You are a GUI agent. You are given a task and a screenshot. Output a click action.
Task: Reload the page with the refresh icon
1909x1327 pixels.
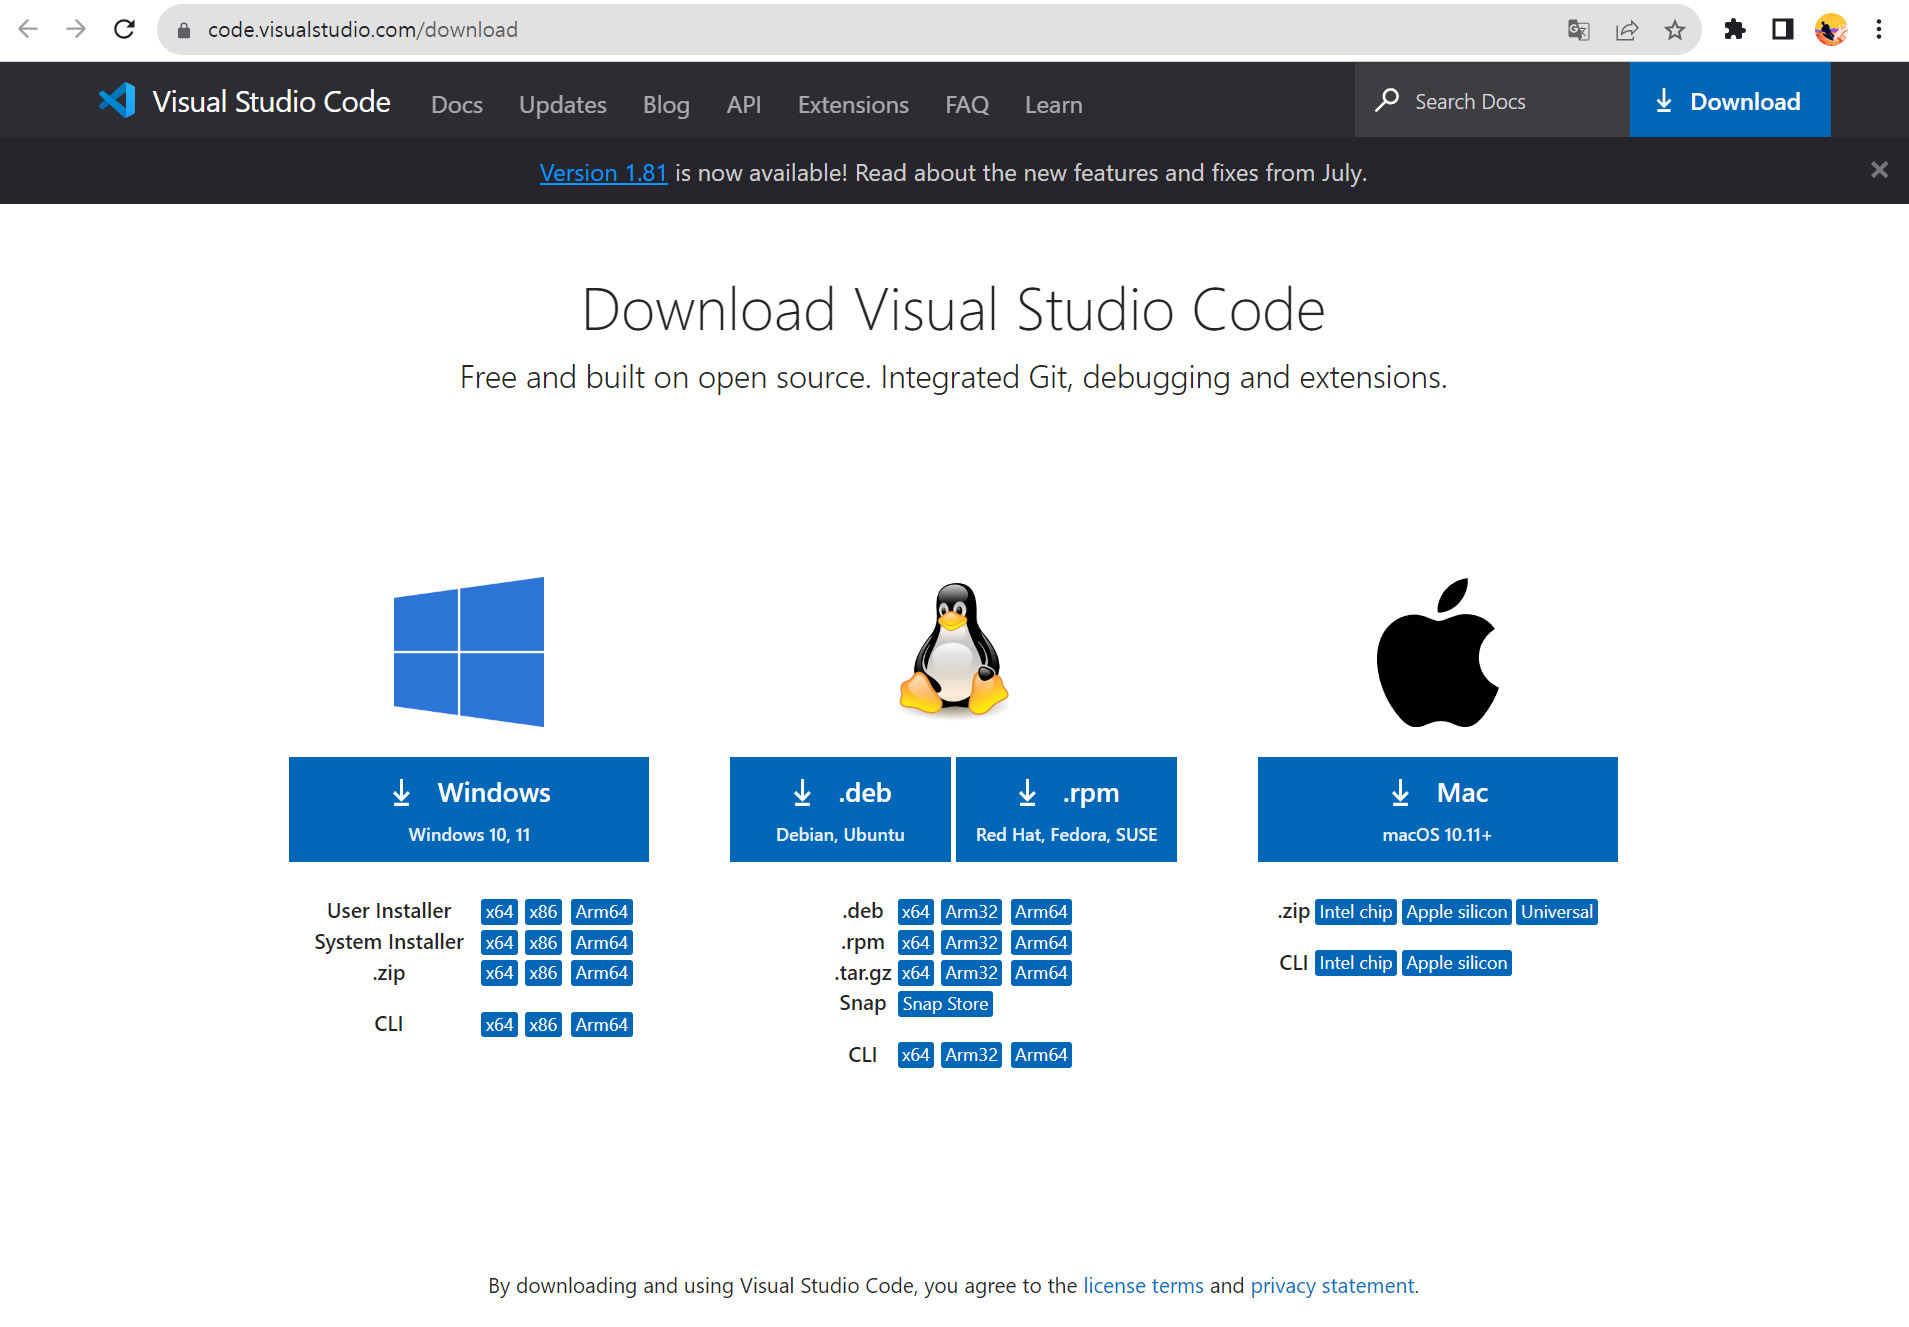coord(124,29)
